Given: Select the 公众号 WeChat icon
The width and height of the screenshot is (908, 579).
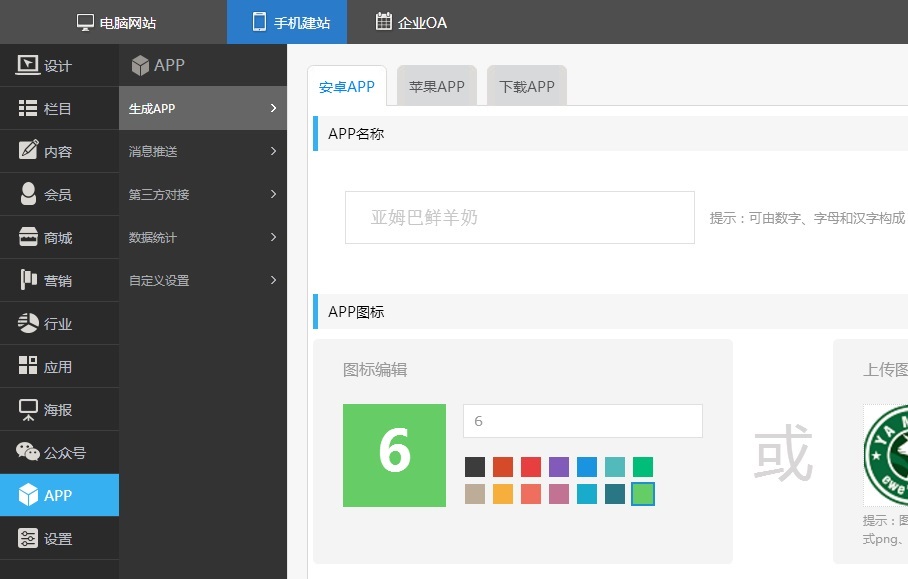Looking at the screenshot, I should [x=28, y=452].
